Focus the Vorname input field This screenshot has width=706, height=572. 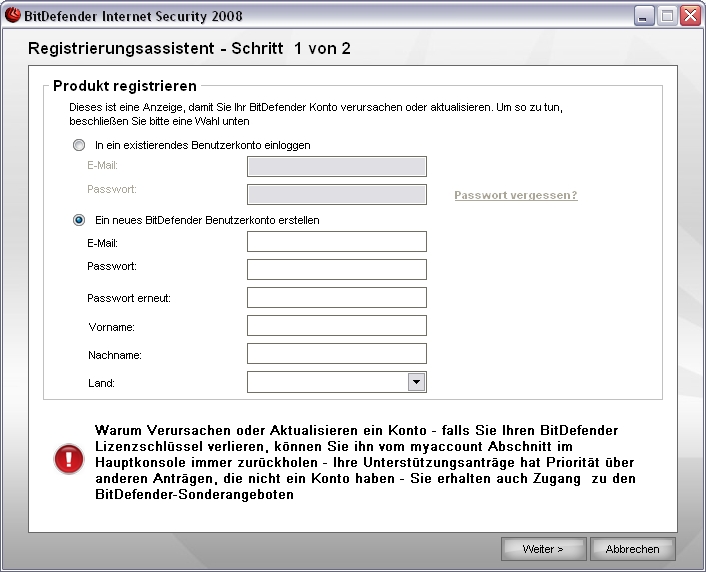point(337,325)
